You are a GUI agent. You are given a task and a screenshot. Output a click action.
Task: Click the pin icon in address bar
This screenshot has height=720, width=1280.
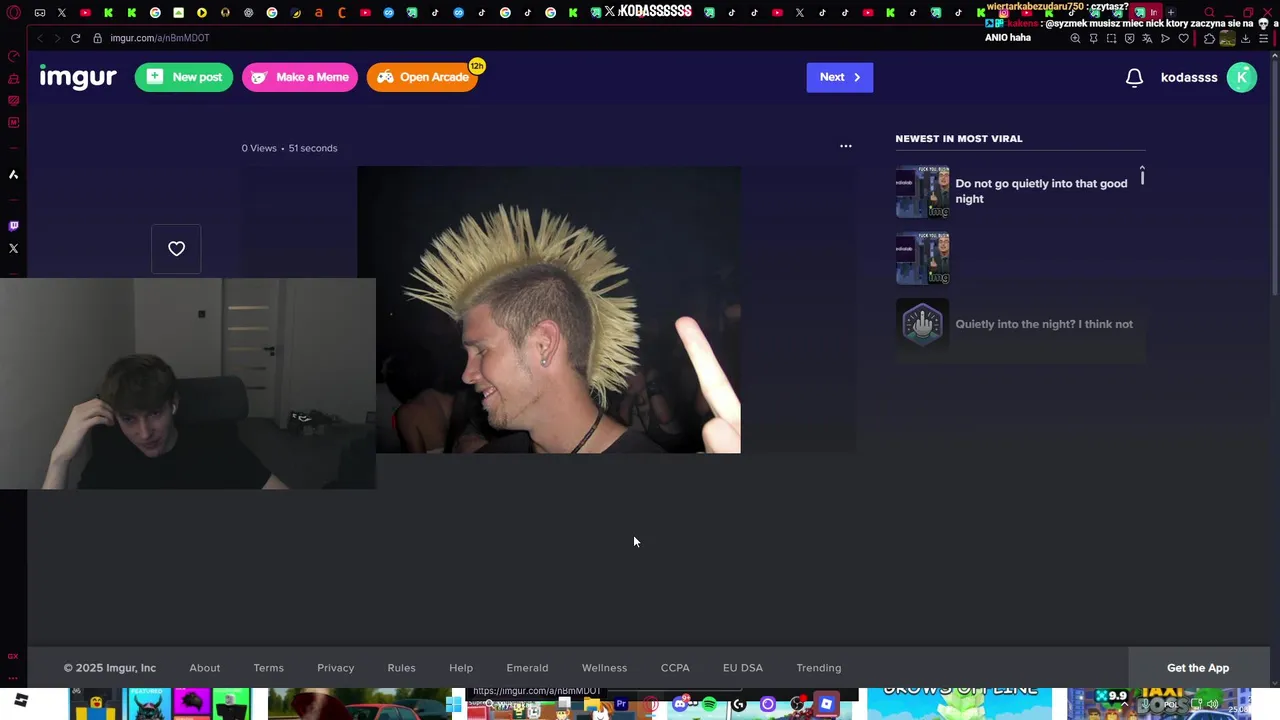click(1094, 38)
